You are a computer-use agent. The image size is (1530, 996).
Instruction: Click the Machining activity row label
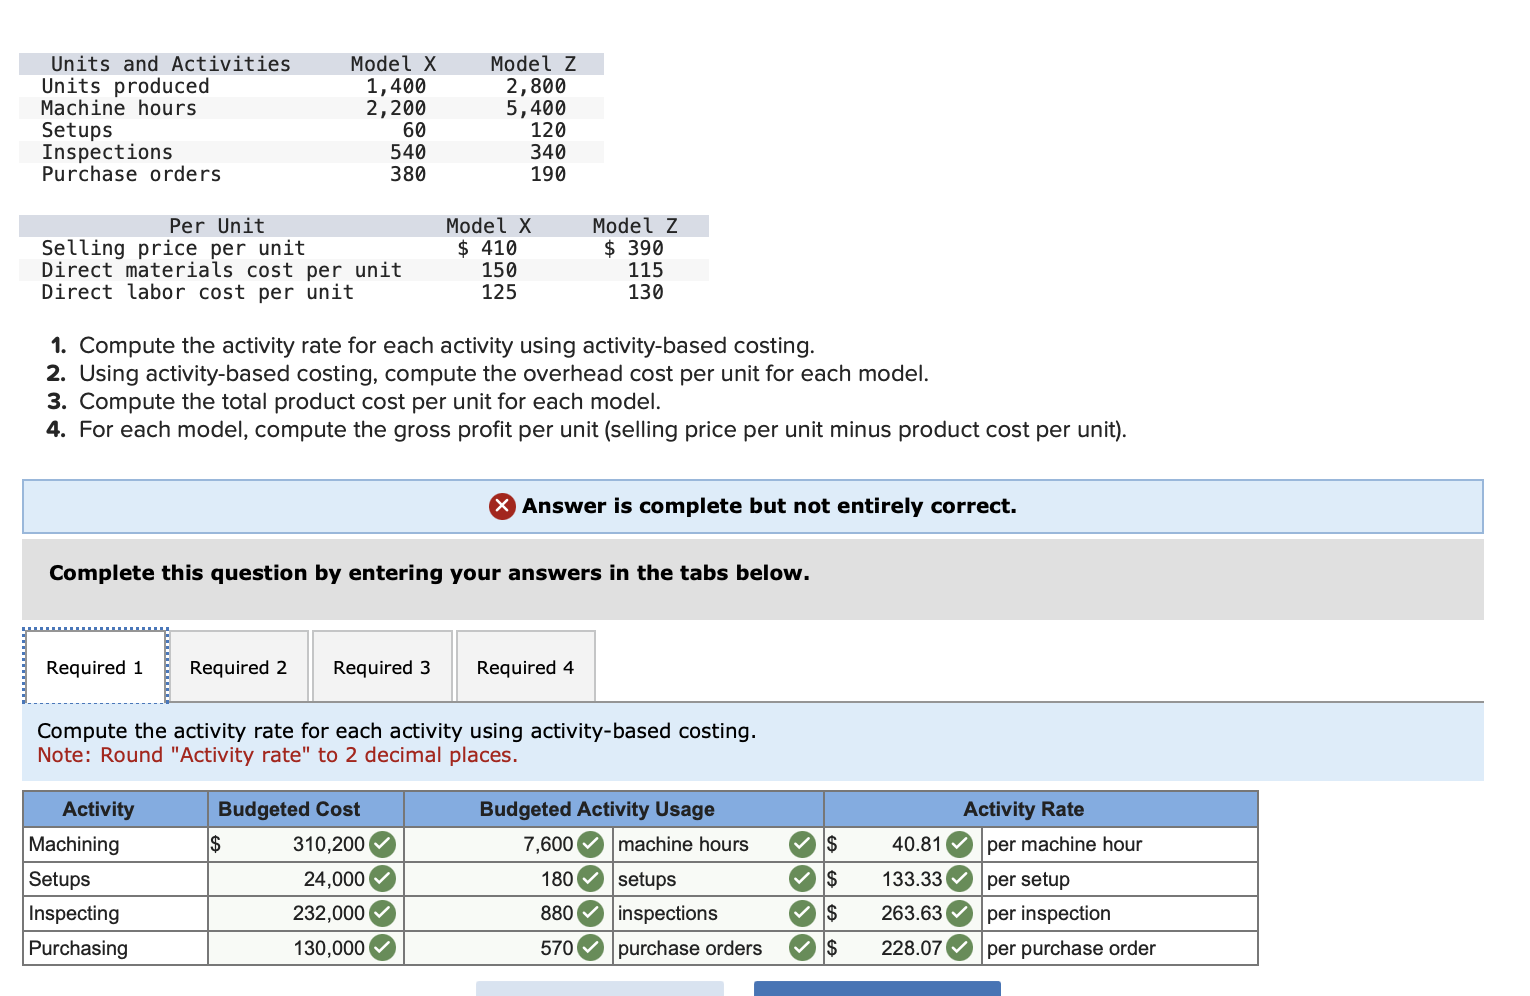click(74, 845)
